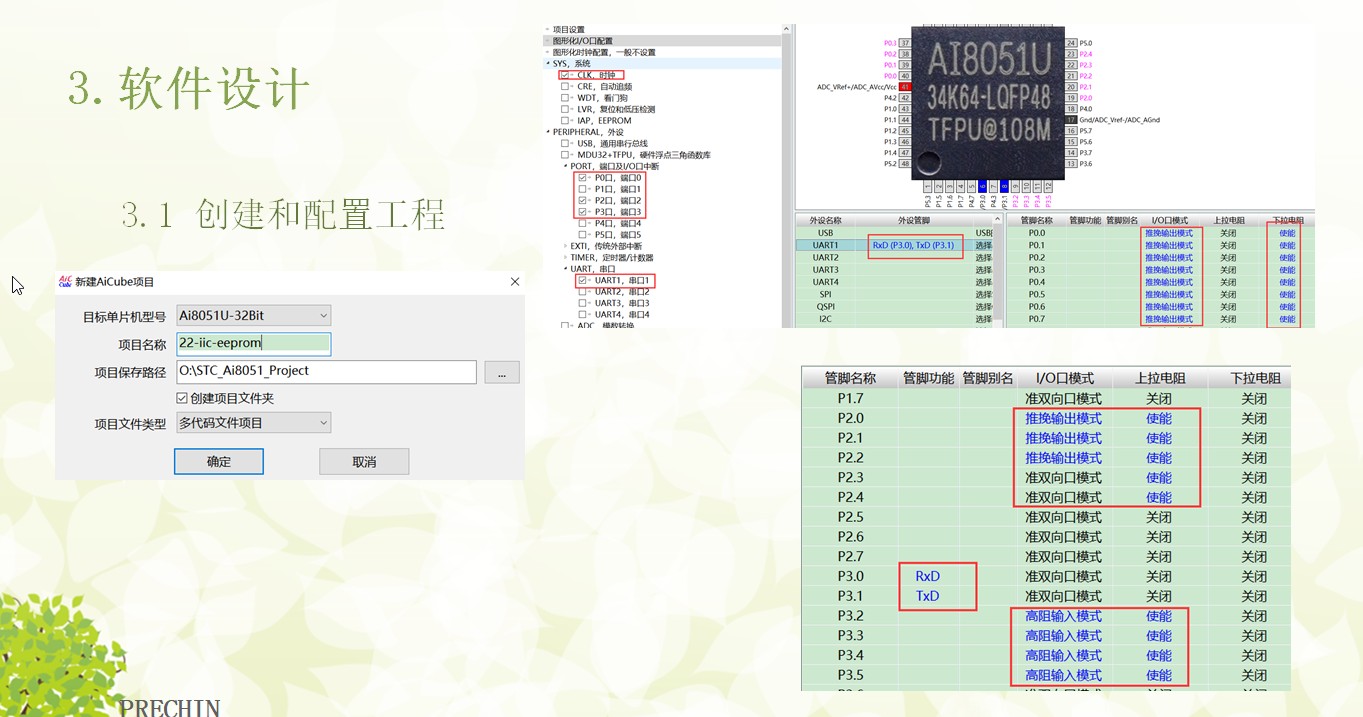This screenshot has width=1363, height=717.
Task: Click the AiCube logo in dialog title
Action: [65, 282]
